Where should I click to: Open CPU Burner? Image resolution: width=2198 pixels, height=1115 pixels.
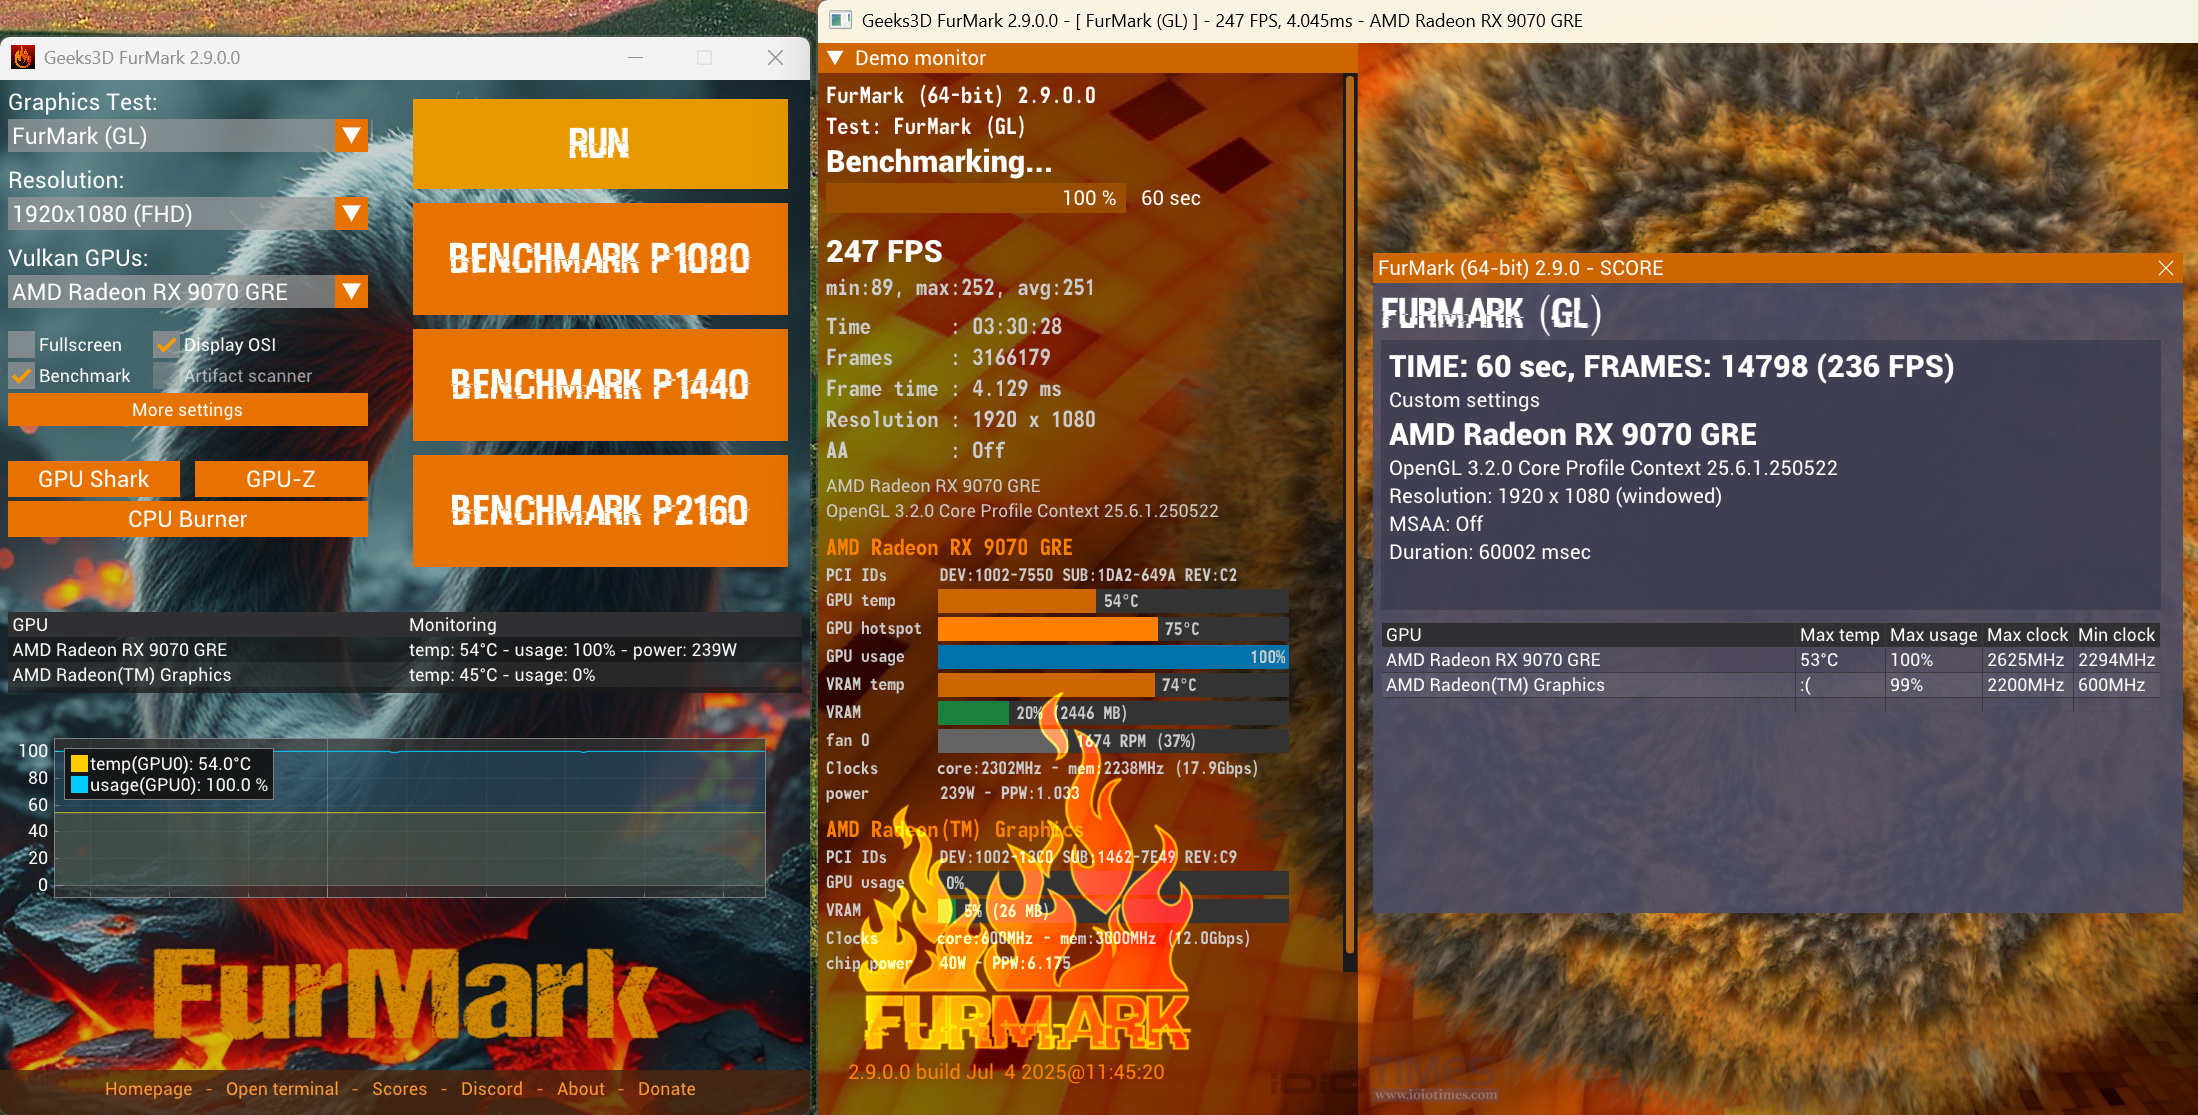pyautogui.click(x=188, y=519)
